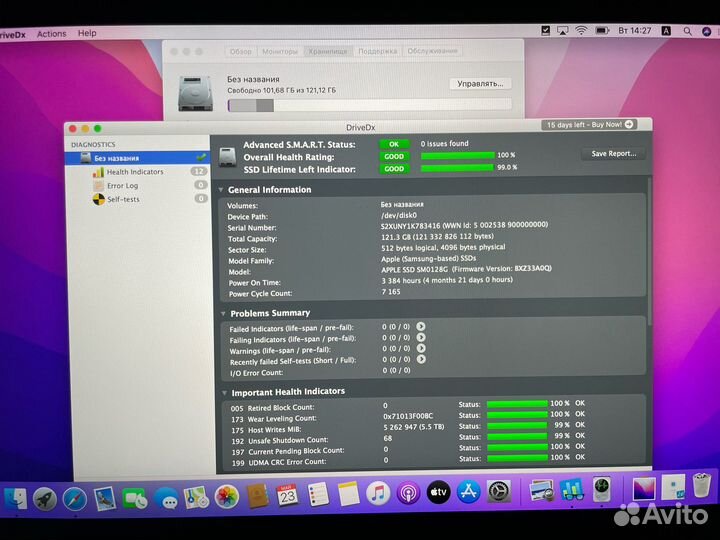Click the 5 262 947 (5.5 TB) Host Writes value
This screenshot has height=540, width=720.
tap(414, 427)
